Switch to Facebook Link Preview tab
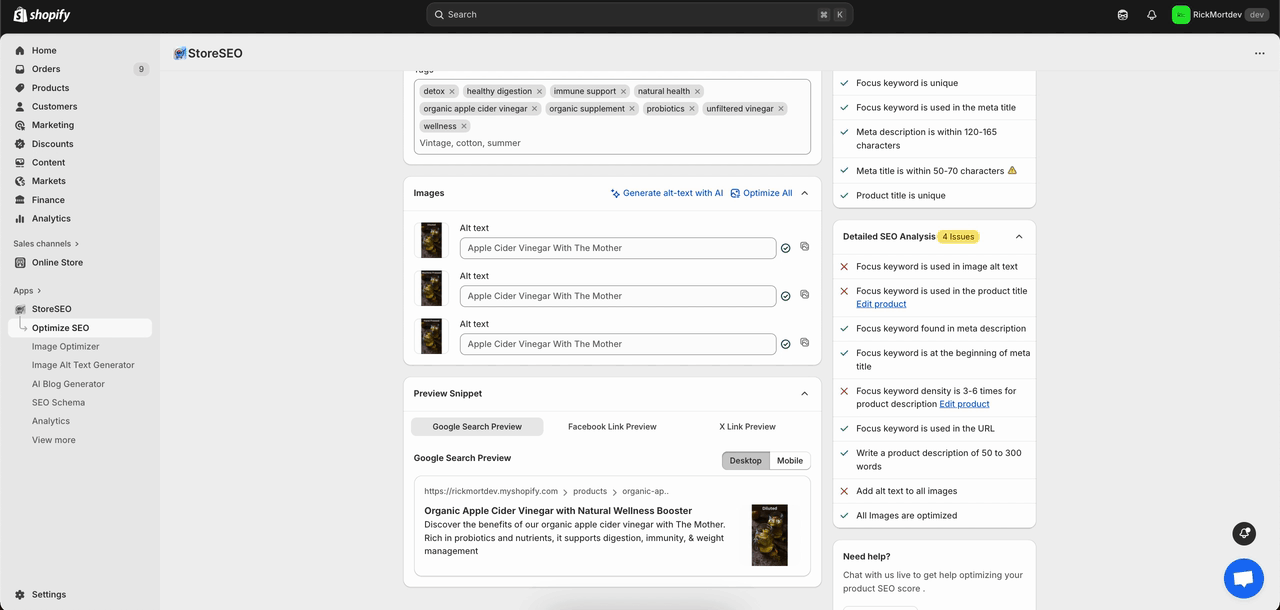 click(612, 427)
